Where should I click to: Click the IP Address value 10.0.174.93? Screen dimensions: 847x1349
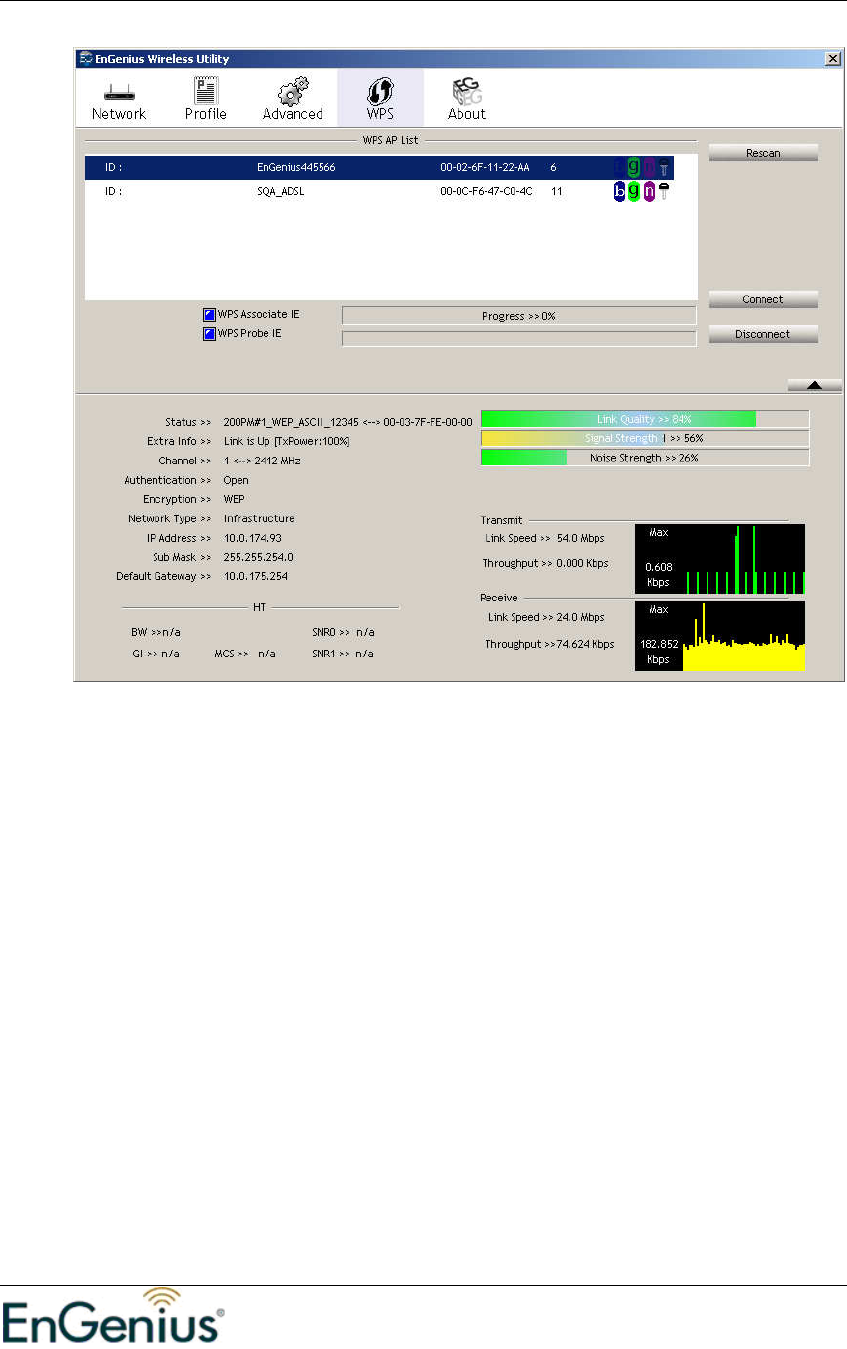[x=251, y=538]
